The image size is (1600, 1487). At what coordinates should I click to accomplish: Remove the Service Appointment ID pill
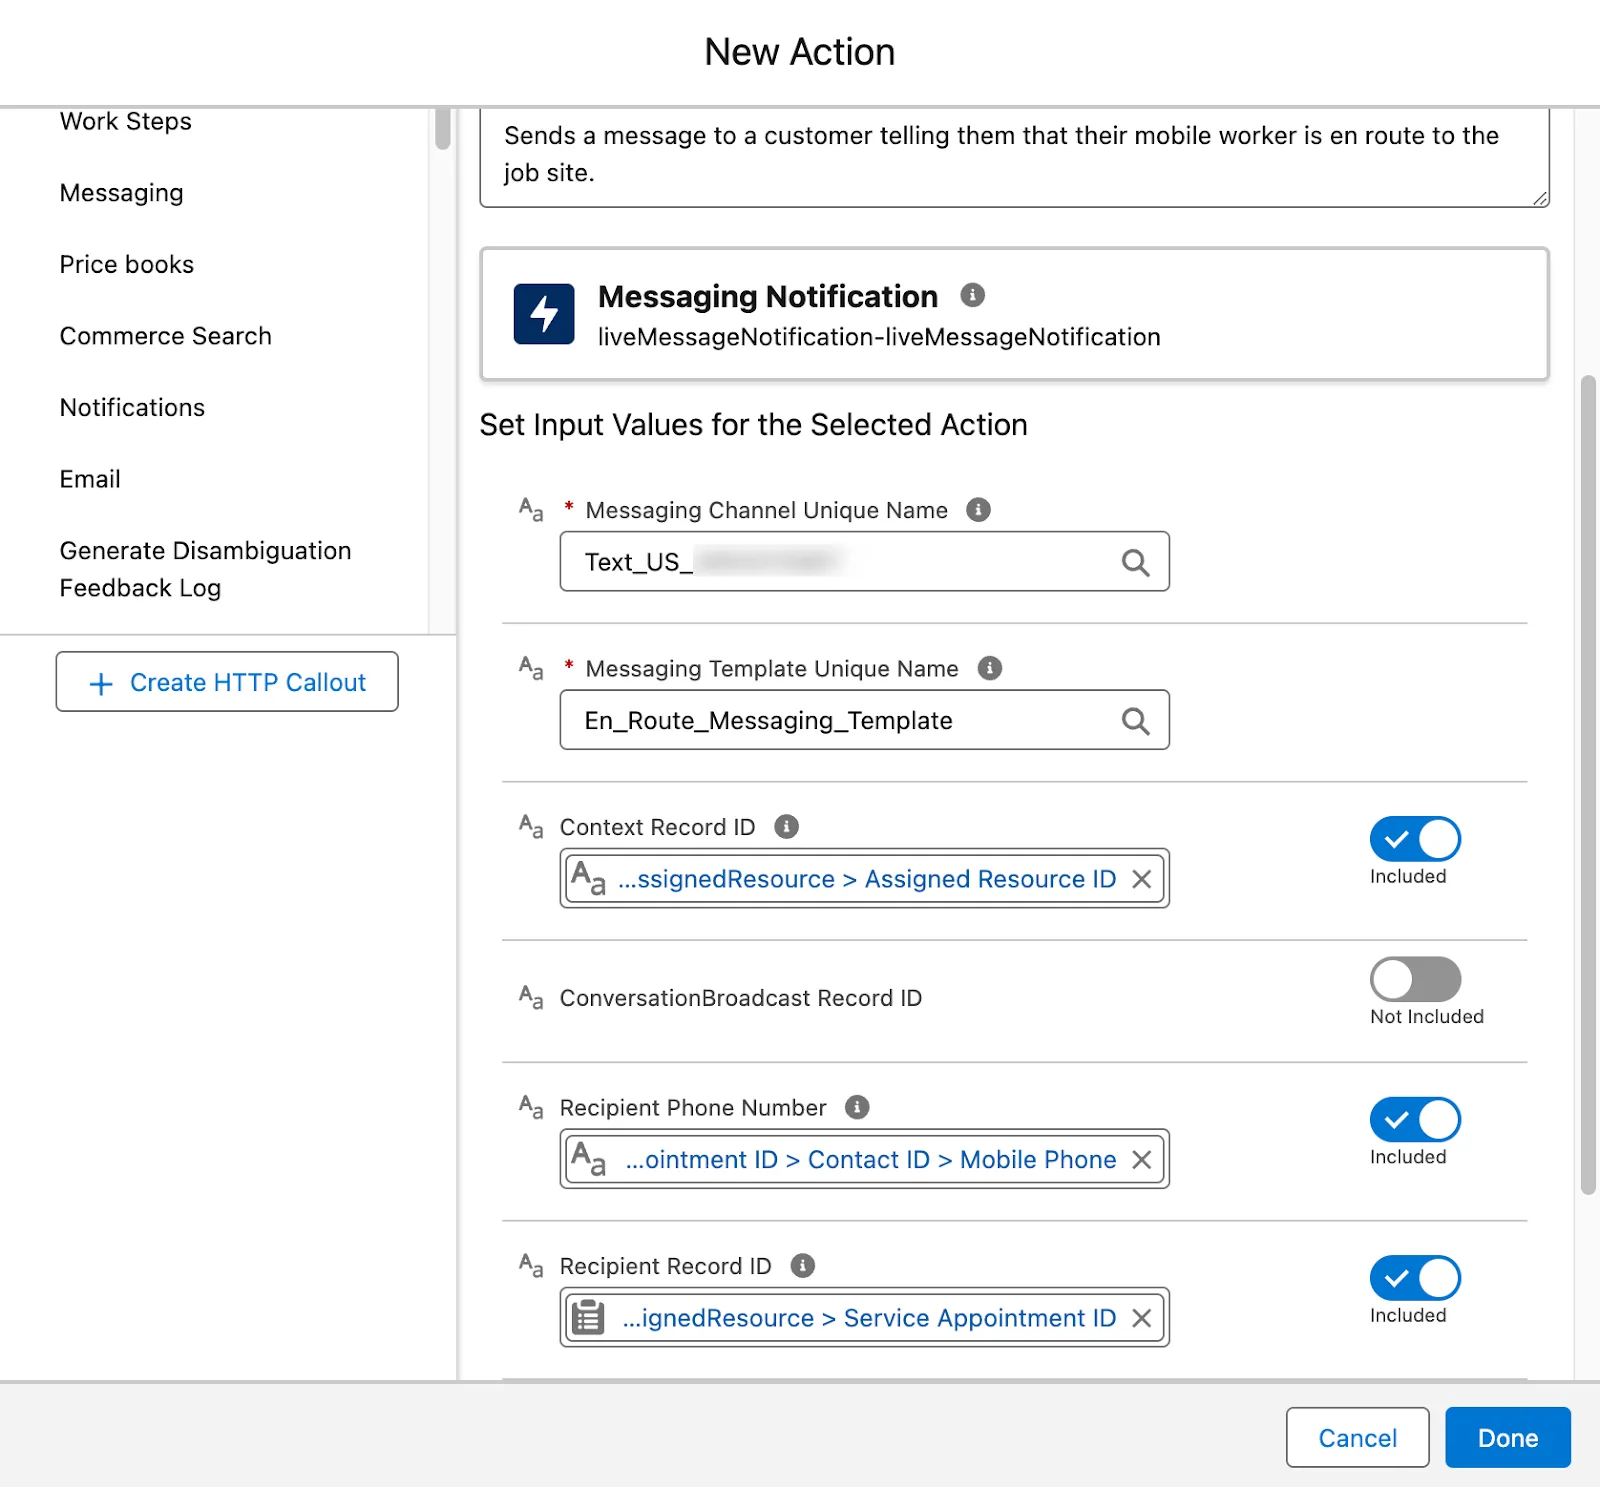1141,1318
